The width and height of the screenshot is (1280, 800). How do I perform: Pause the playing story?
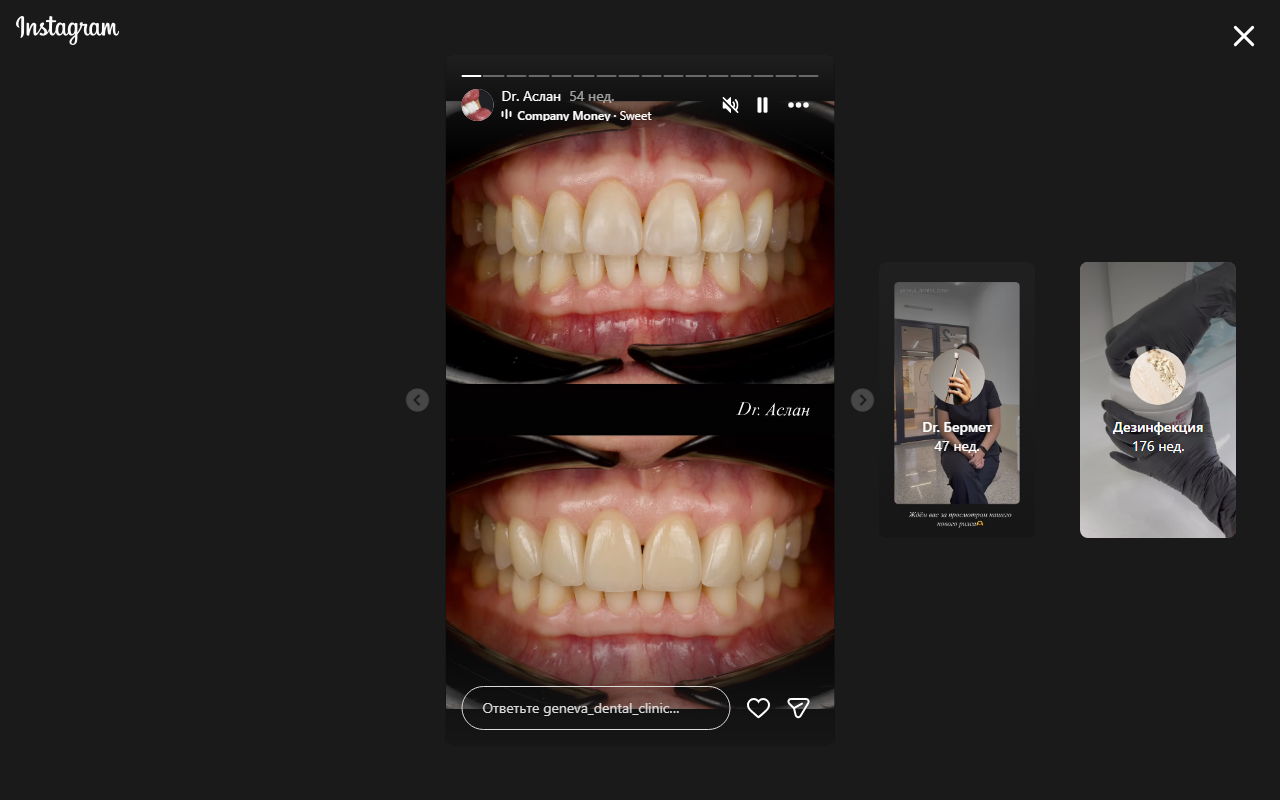click(762, 105)
